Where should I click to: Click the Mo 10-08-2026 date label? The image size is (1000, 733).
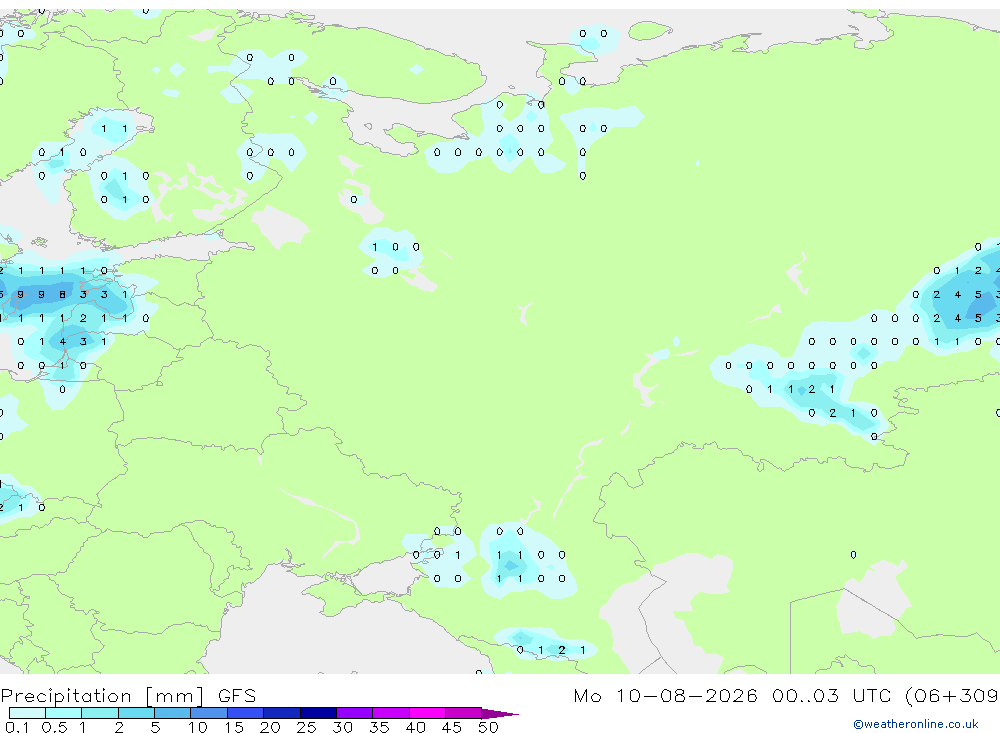[665, 695]
